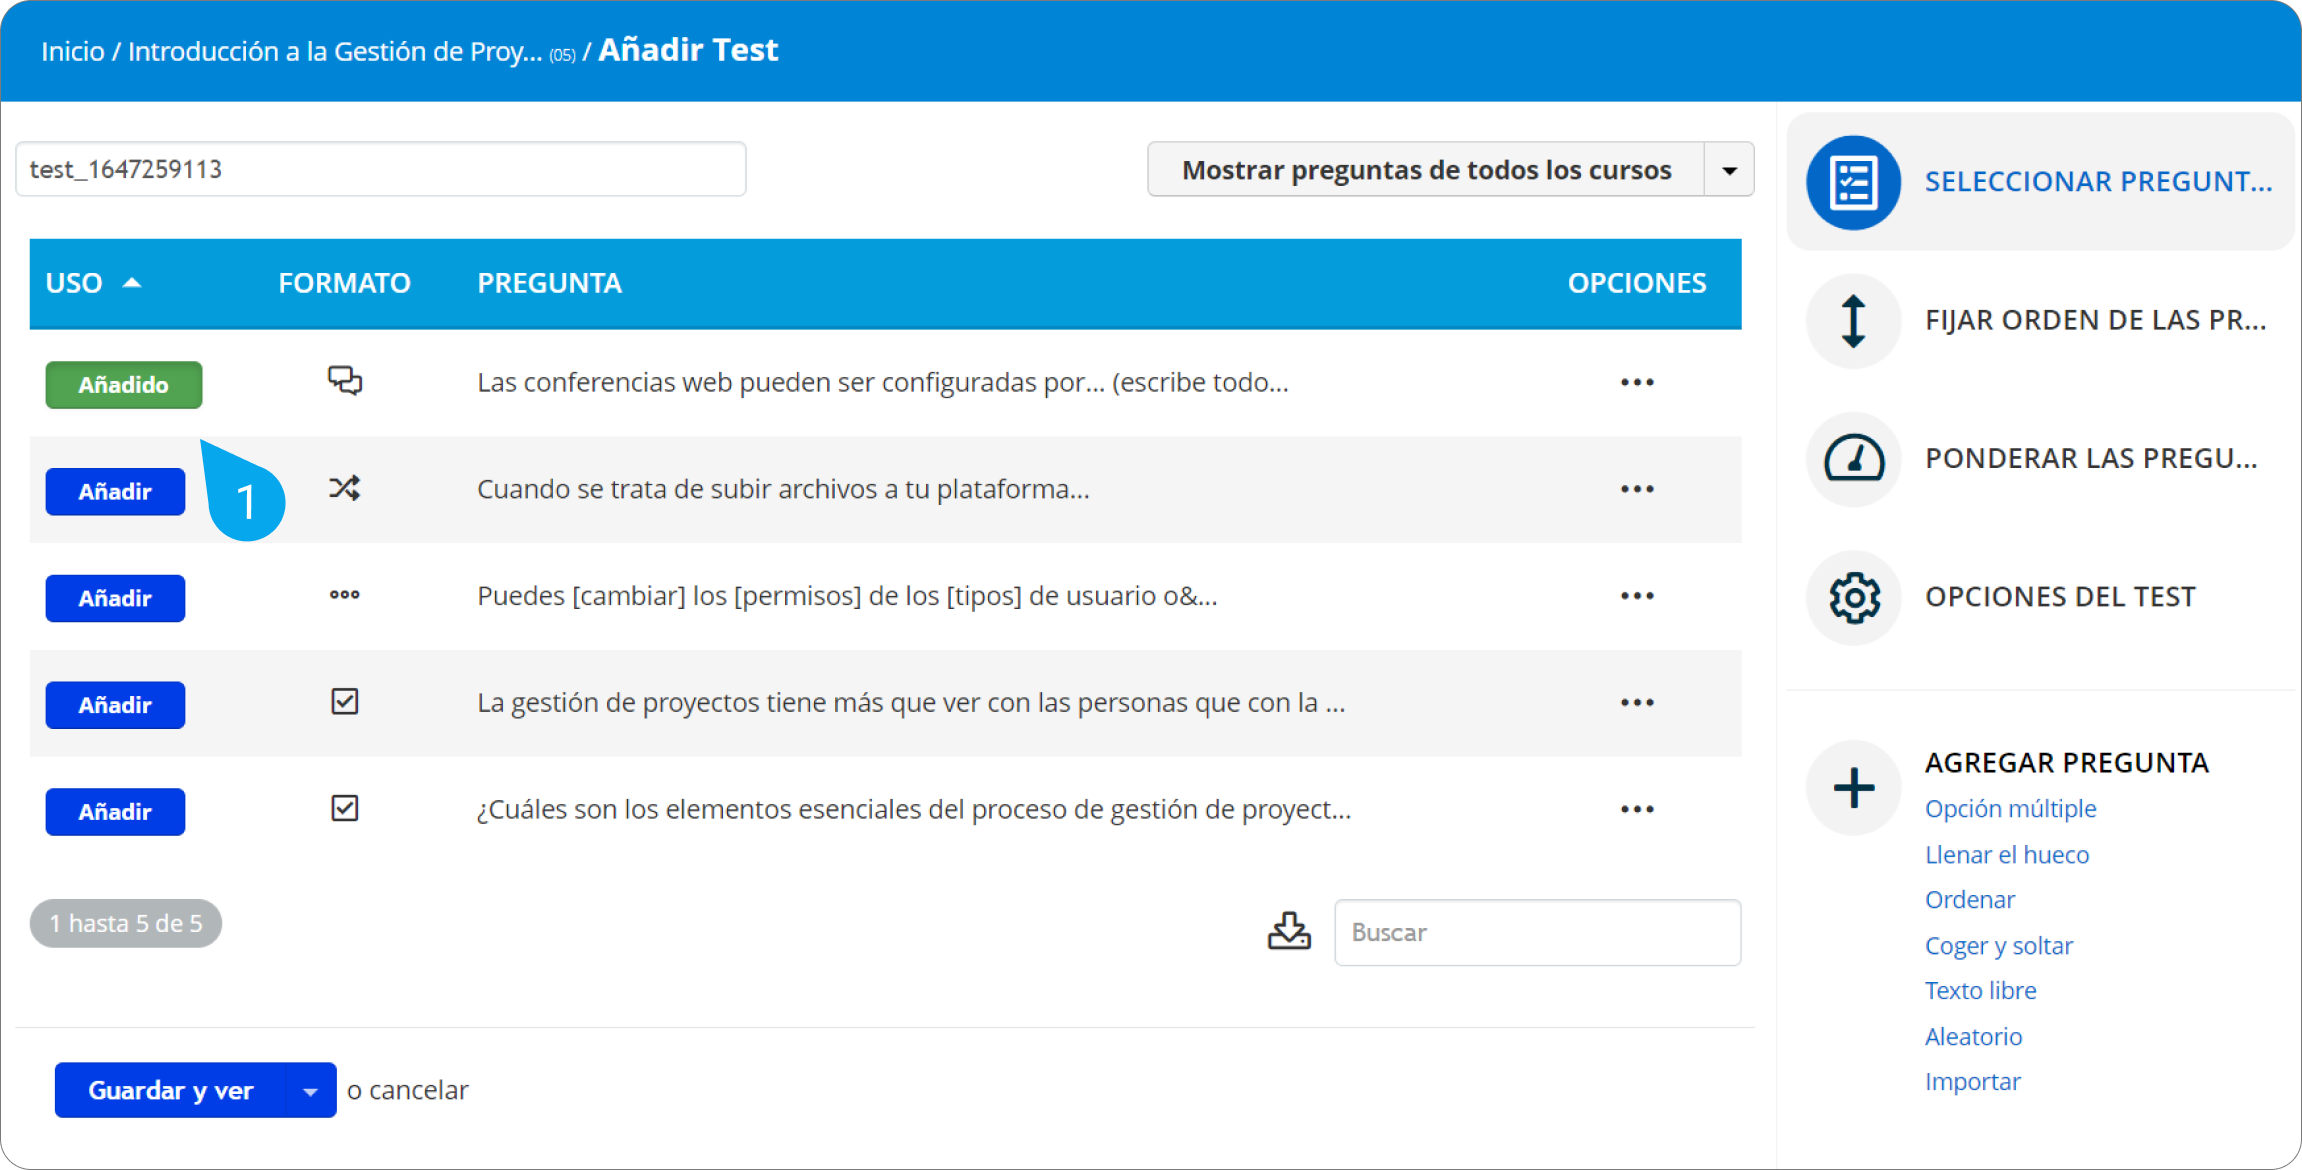Click the download icon beside Buscar
Viewport: 2302px width, 1170px height.
(1289, 931)
